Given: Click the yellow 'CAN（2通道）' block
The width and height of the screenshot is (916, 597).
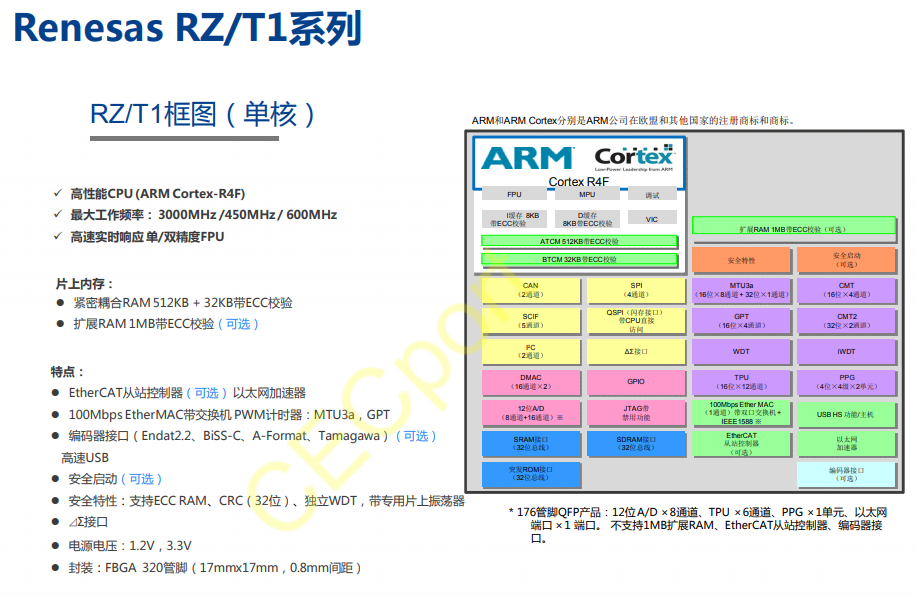Looking at the screenshot, I should 530,290.
